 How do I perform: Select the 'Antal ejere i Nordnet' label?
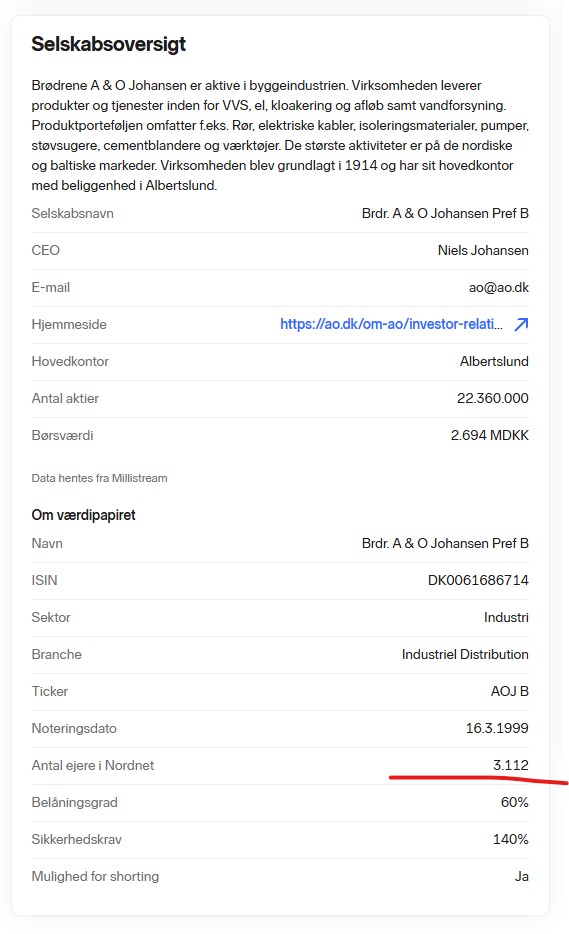pos(93,765)
